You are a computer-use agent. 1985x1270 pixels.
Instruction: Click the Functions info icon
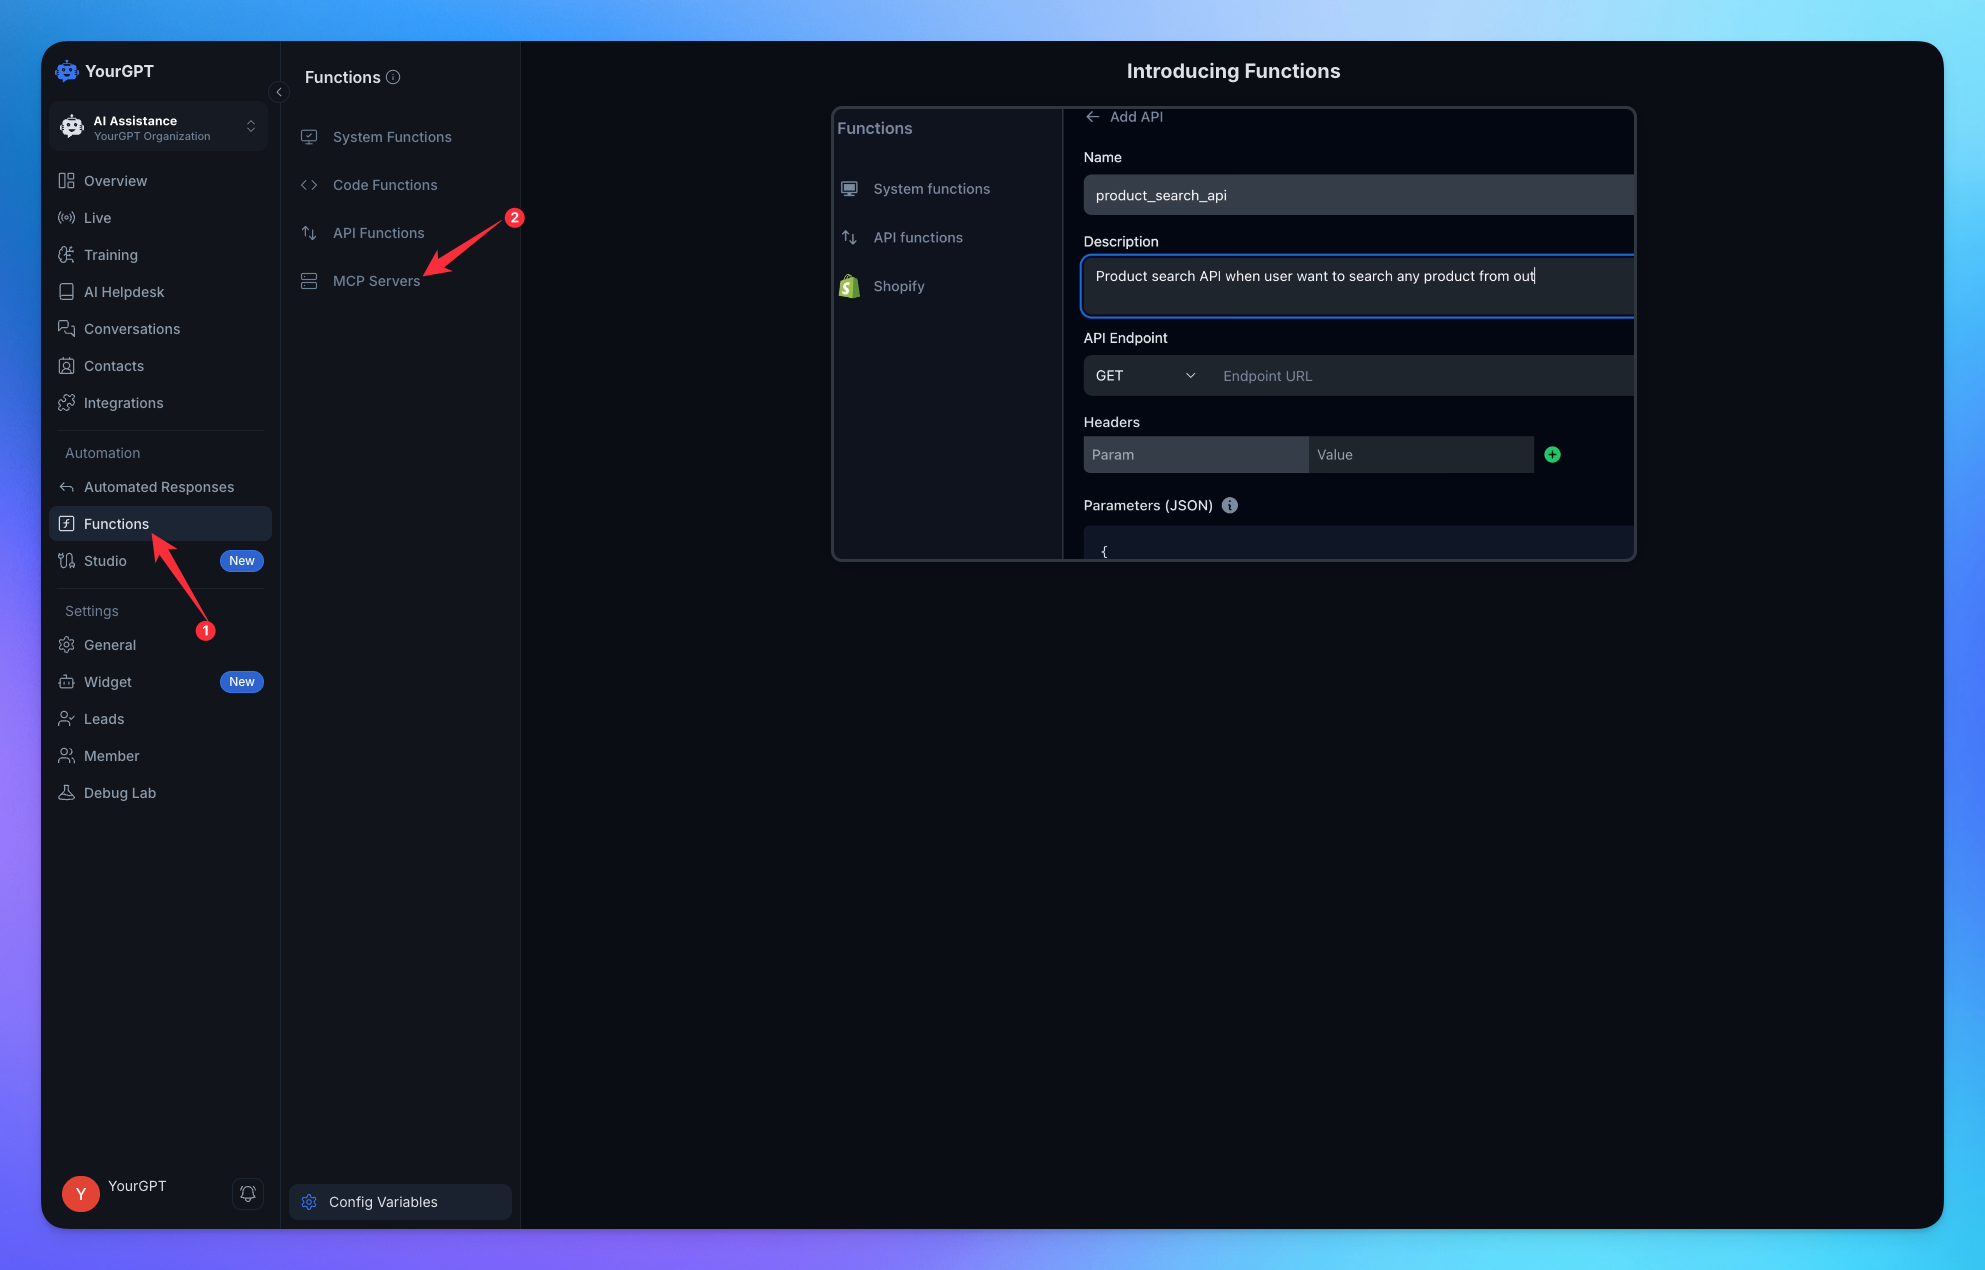393,77
